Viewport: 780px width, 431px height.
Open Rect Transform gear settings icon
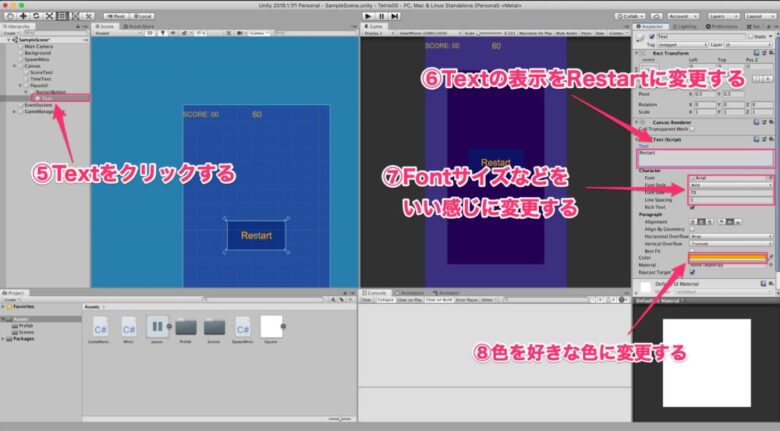771,53
